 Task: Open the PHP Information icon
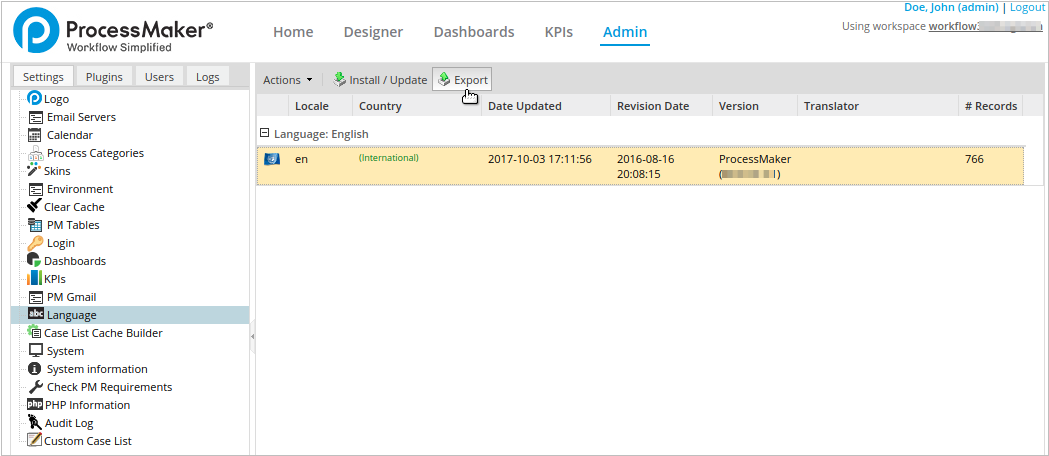[x=35, y=405]
